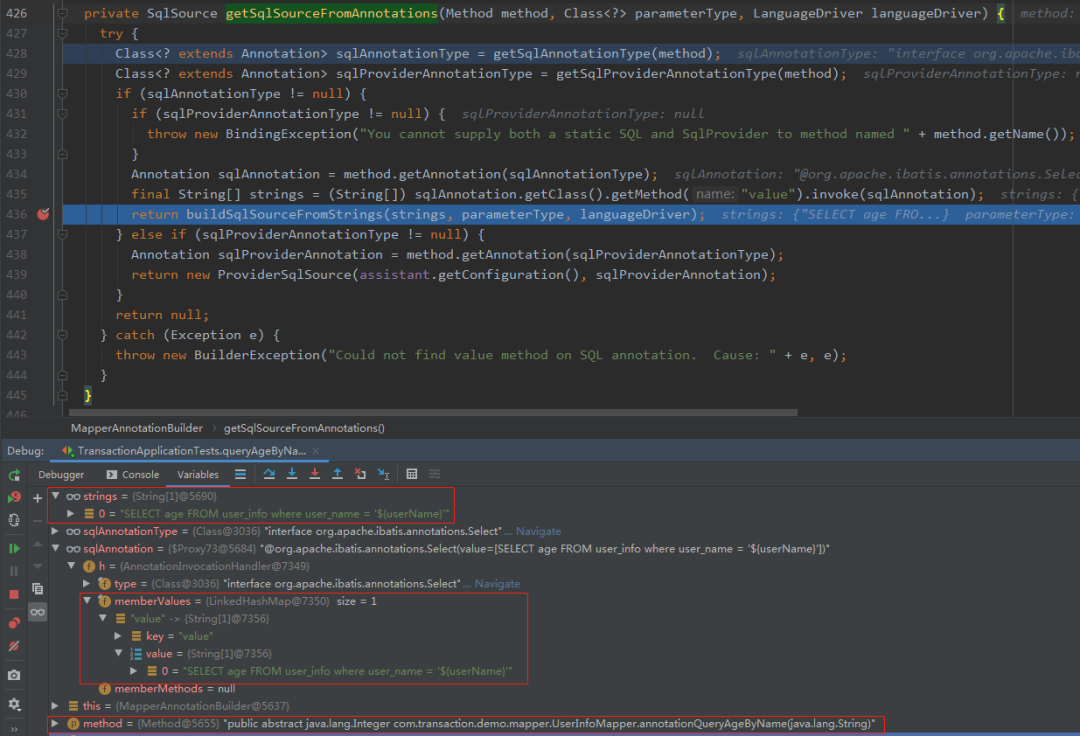The height and width of the screenshot is (736, 1080).
Task: Rerun the debug session with the green rerun icon
Action: tap(14, 475)
